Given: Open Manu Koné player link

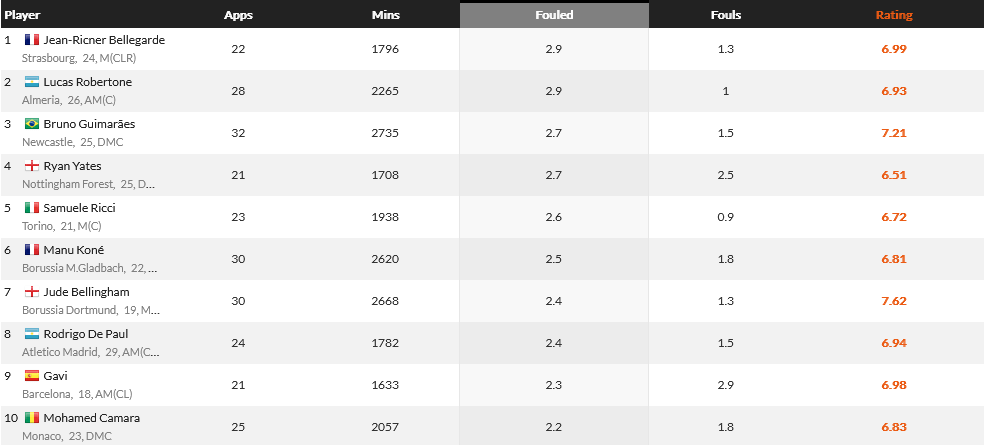Looking at the screenshot, I should click(73, 250).
